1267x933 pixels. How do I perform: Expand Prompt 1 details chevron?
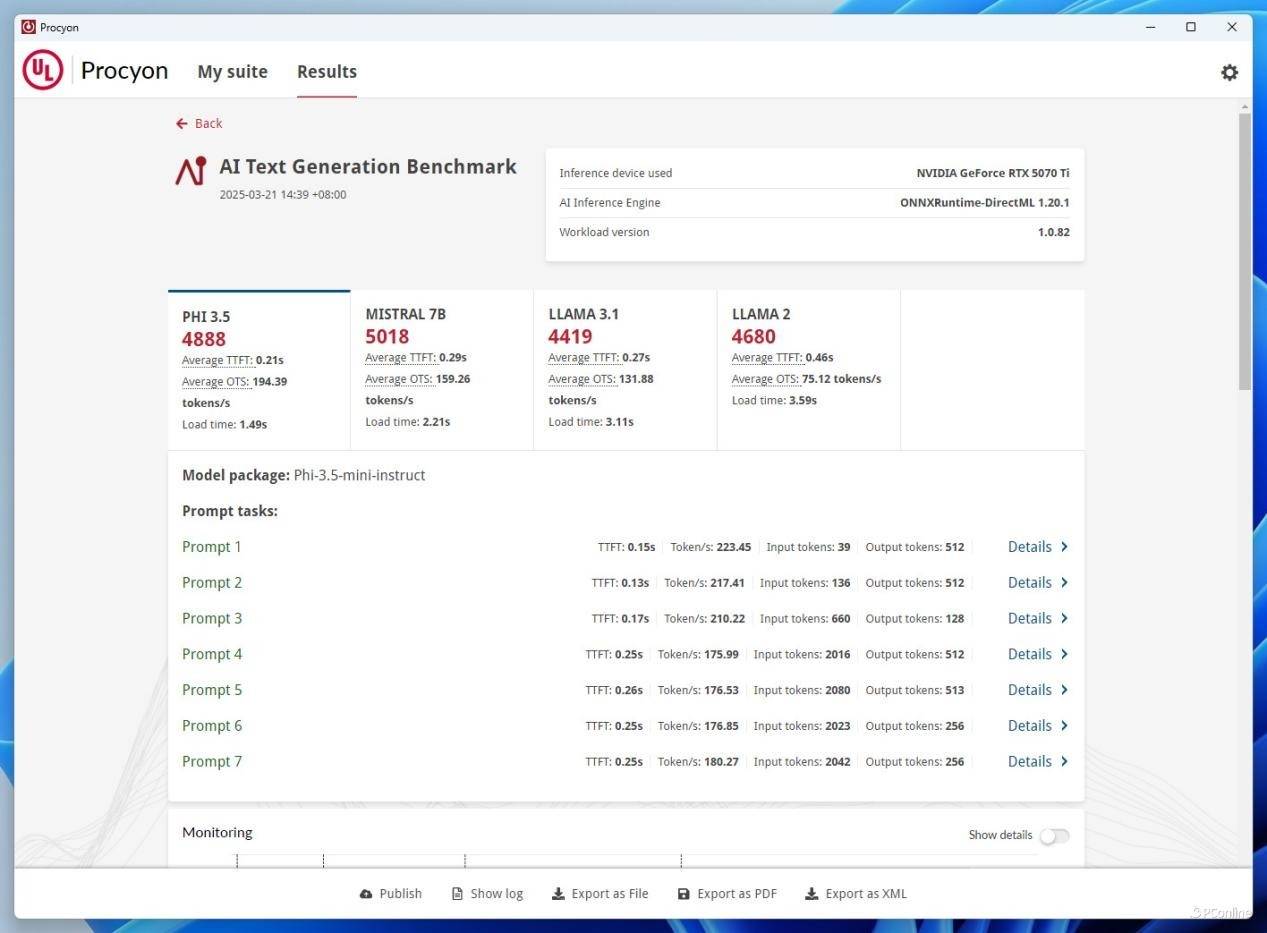1064,547
